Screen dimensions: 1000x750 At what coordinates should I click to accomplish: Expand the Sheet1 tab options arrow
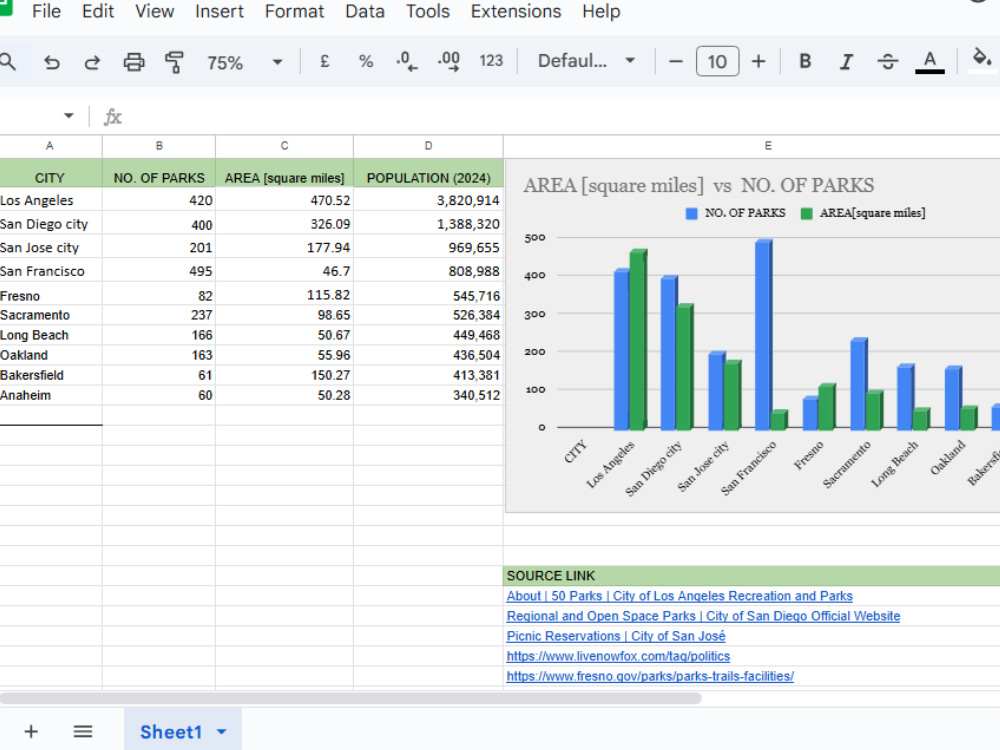click(221, 732)
